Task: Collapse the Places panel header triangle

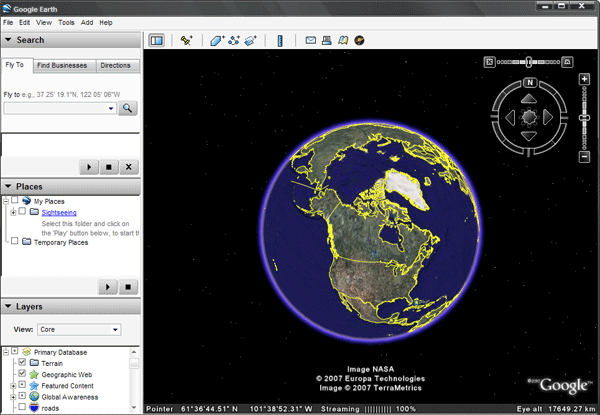Action: [8, 186]
